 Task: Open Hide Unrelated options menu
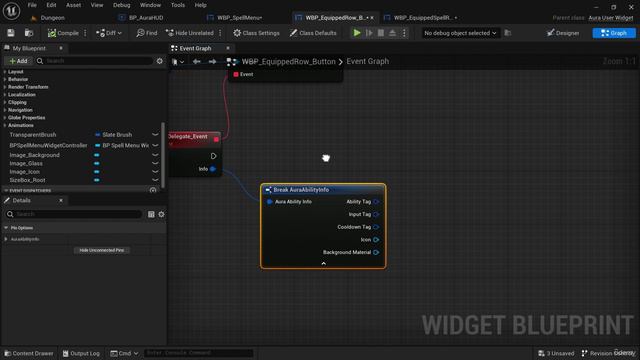pyautogui.click(x=220, y=33)
